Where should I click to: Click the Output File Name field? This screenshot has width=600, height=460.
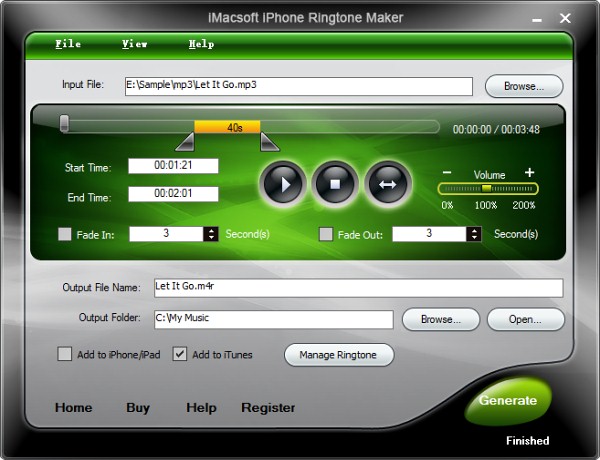359,288
